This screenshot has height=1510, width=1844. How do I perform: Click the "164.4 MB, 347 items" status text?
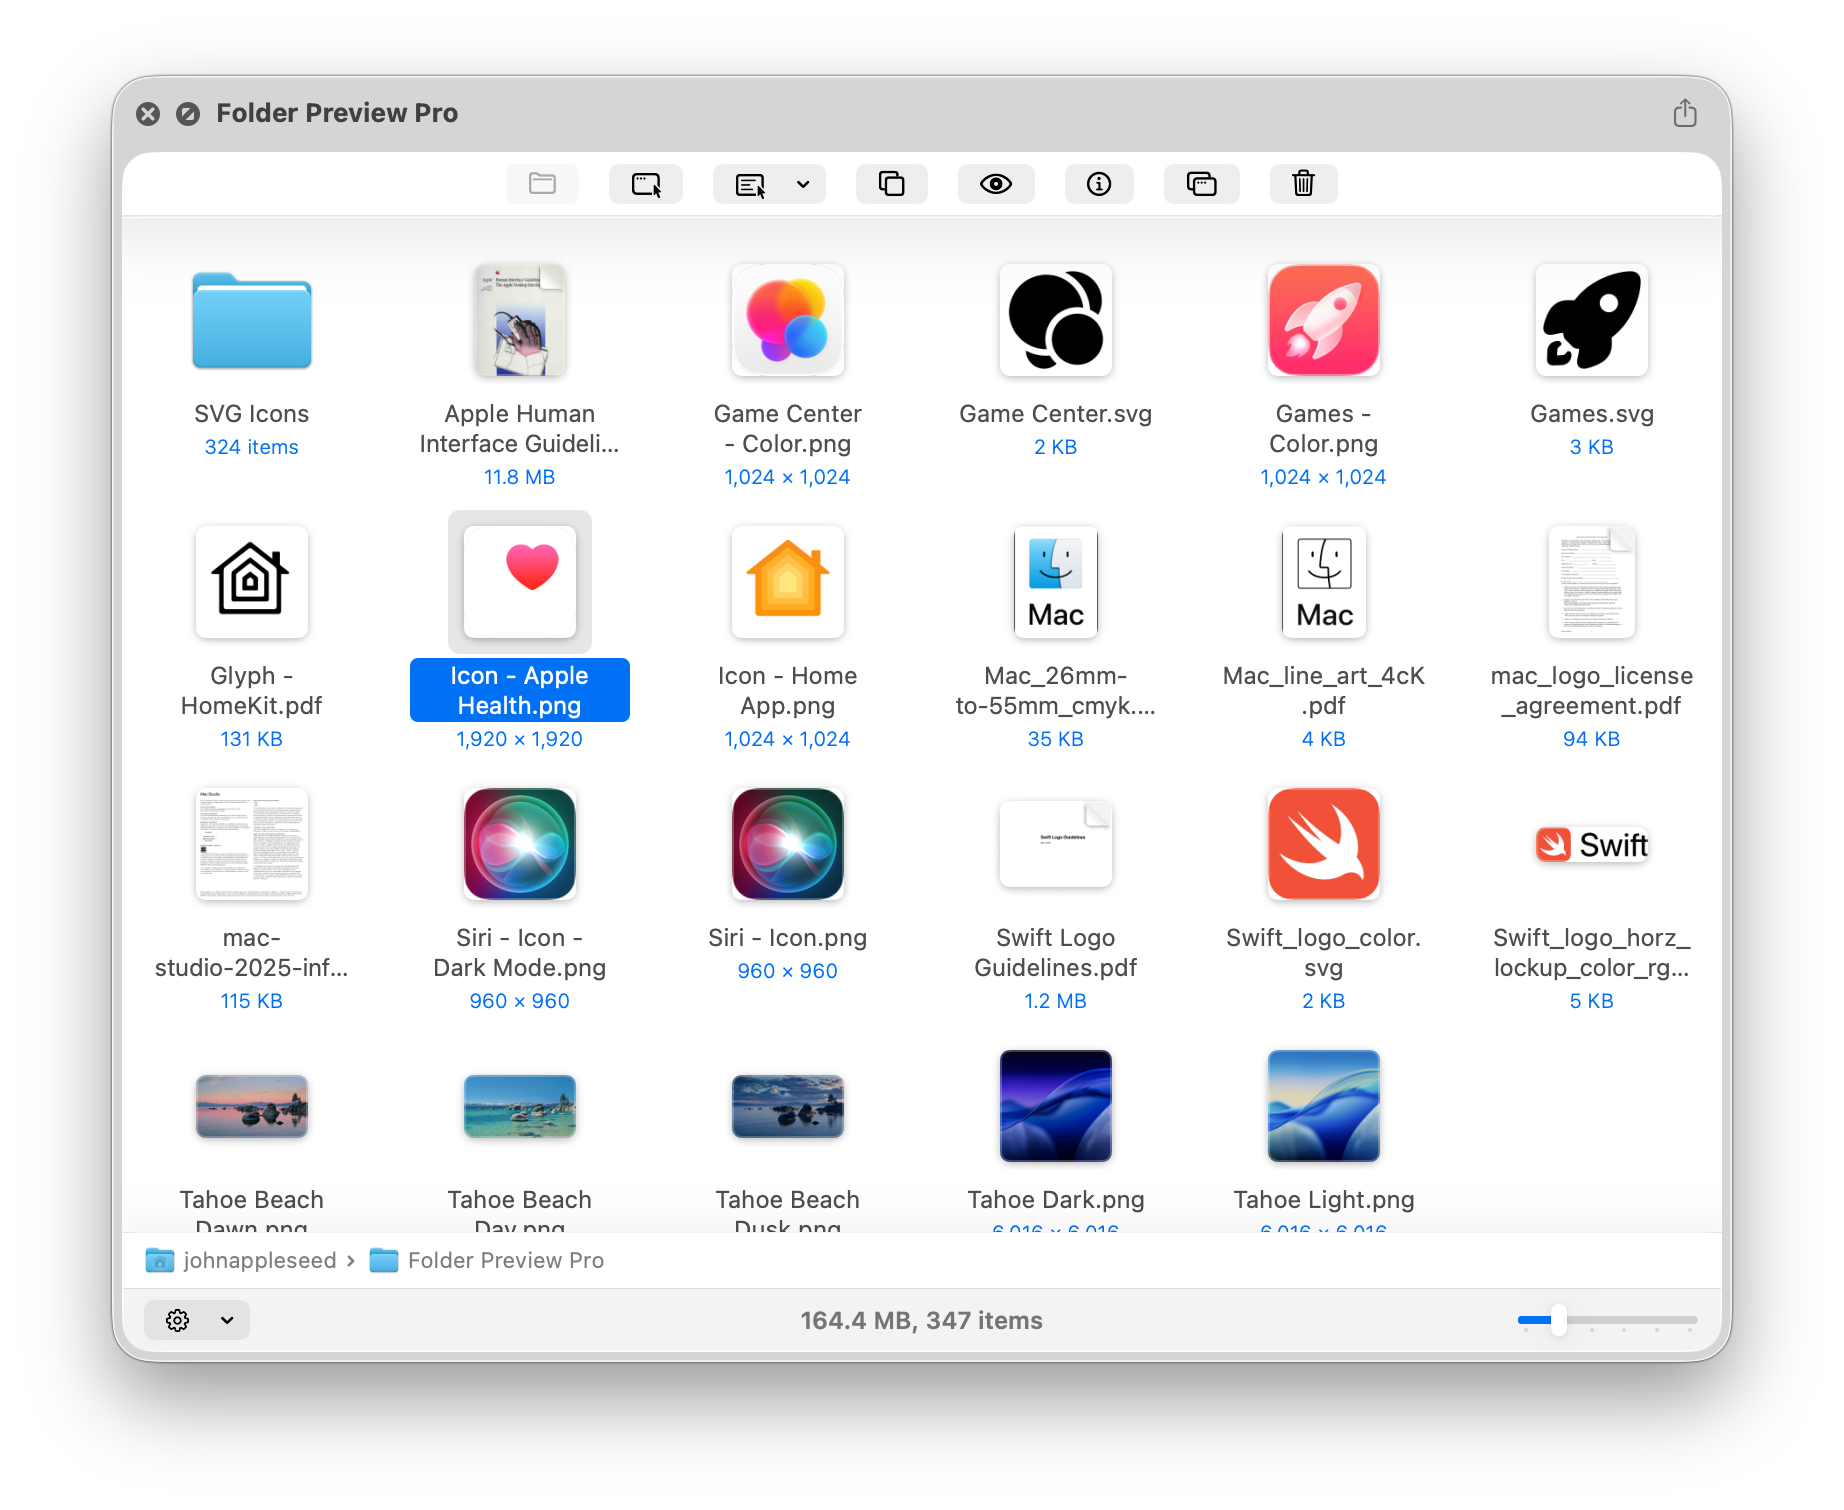(922, 1320)
